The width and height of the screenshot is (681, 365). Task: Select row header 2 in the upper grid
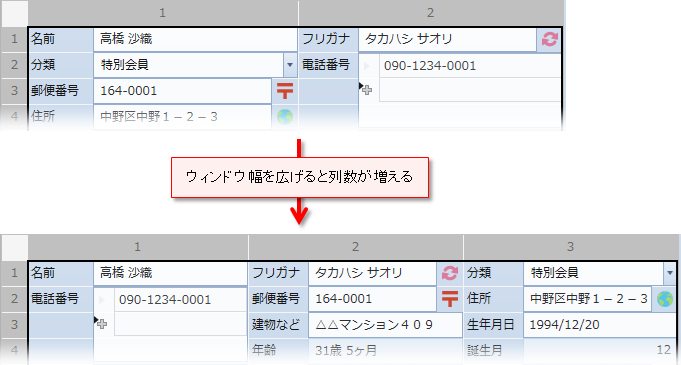click(x=14, y=65)
